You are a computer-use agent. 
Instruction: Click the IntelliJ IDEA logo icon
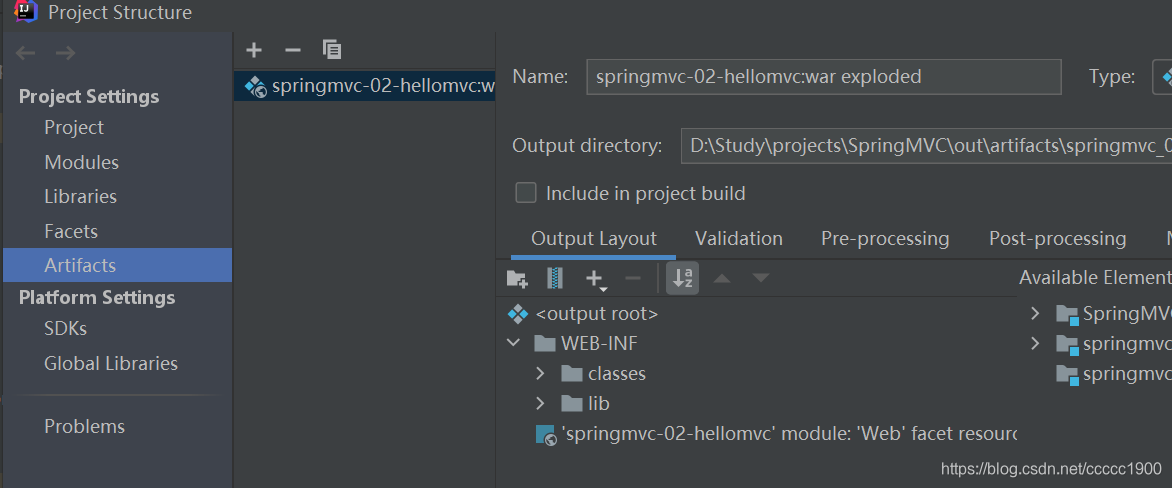pyautogui.click(x=26, y=10)
